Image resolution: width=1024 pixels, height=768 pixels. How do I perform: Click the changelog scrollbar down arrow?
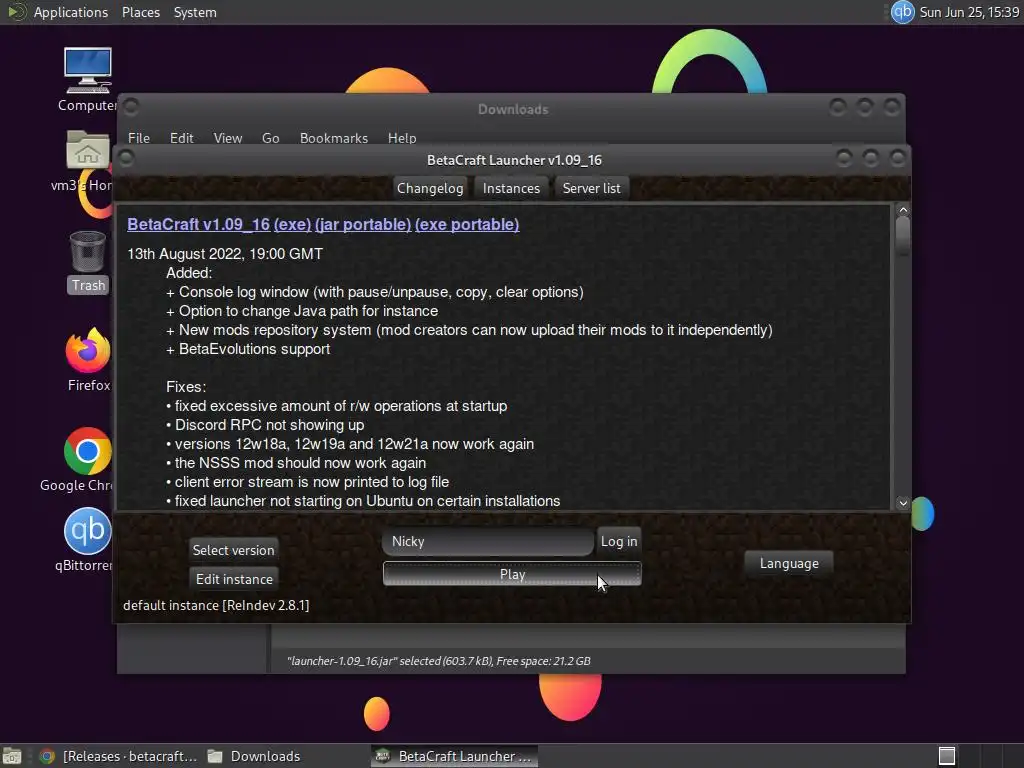tap(903, 502)
